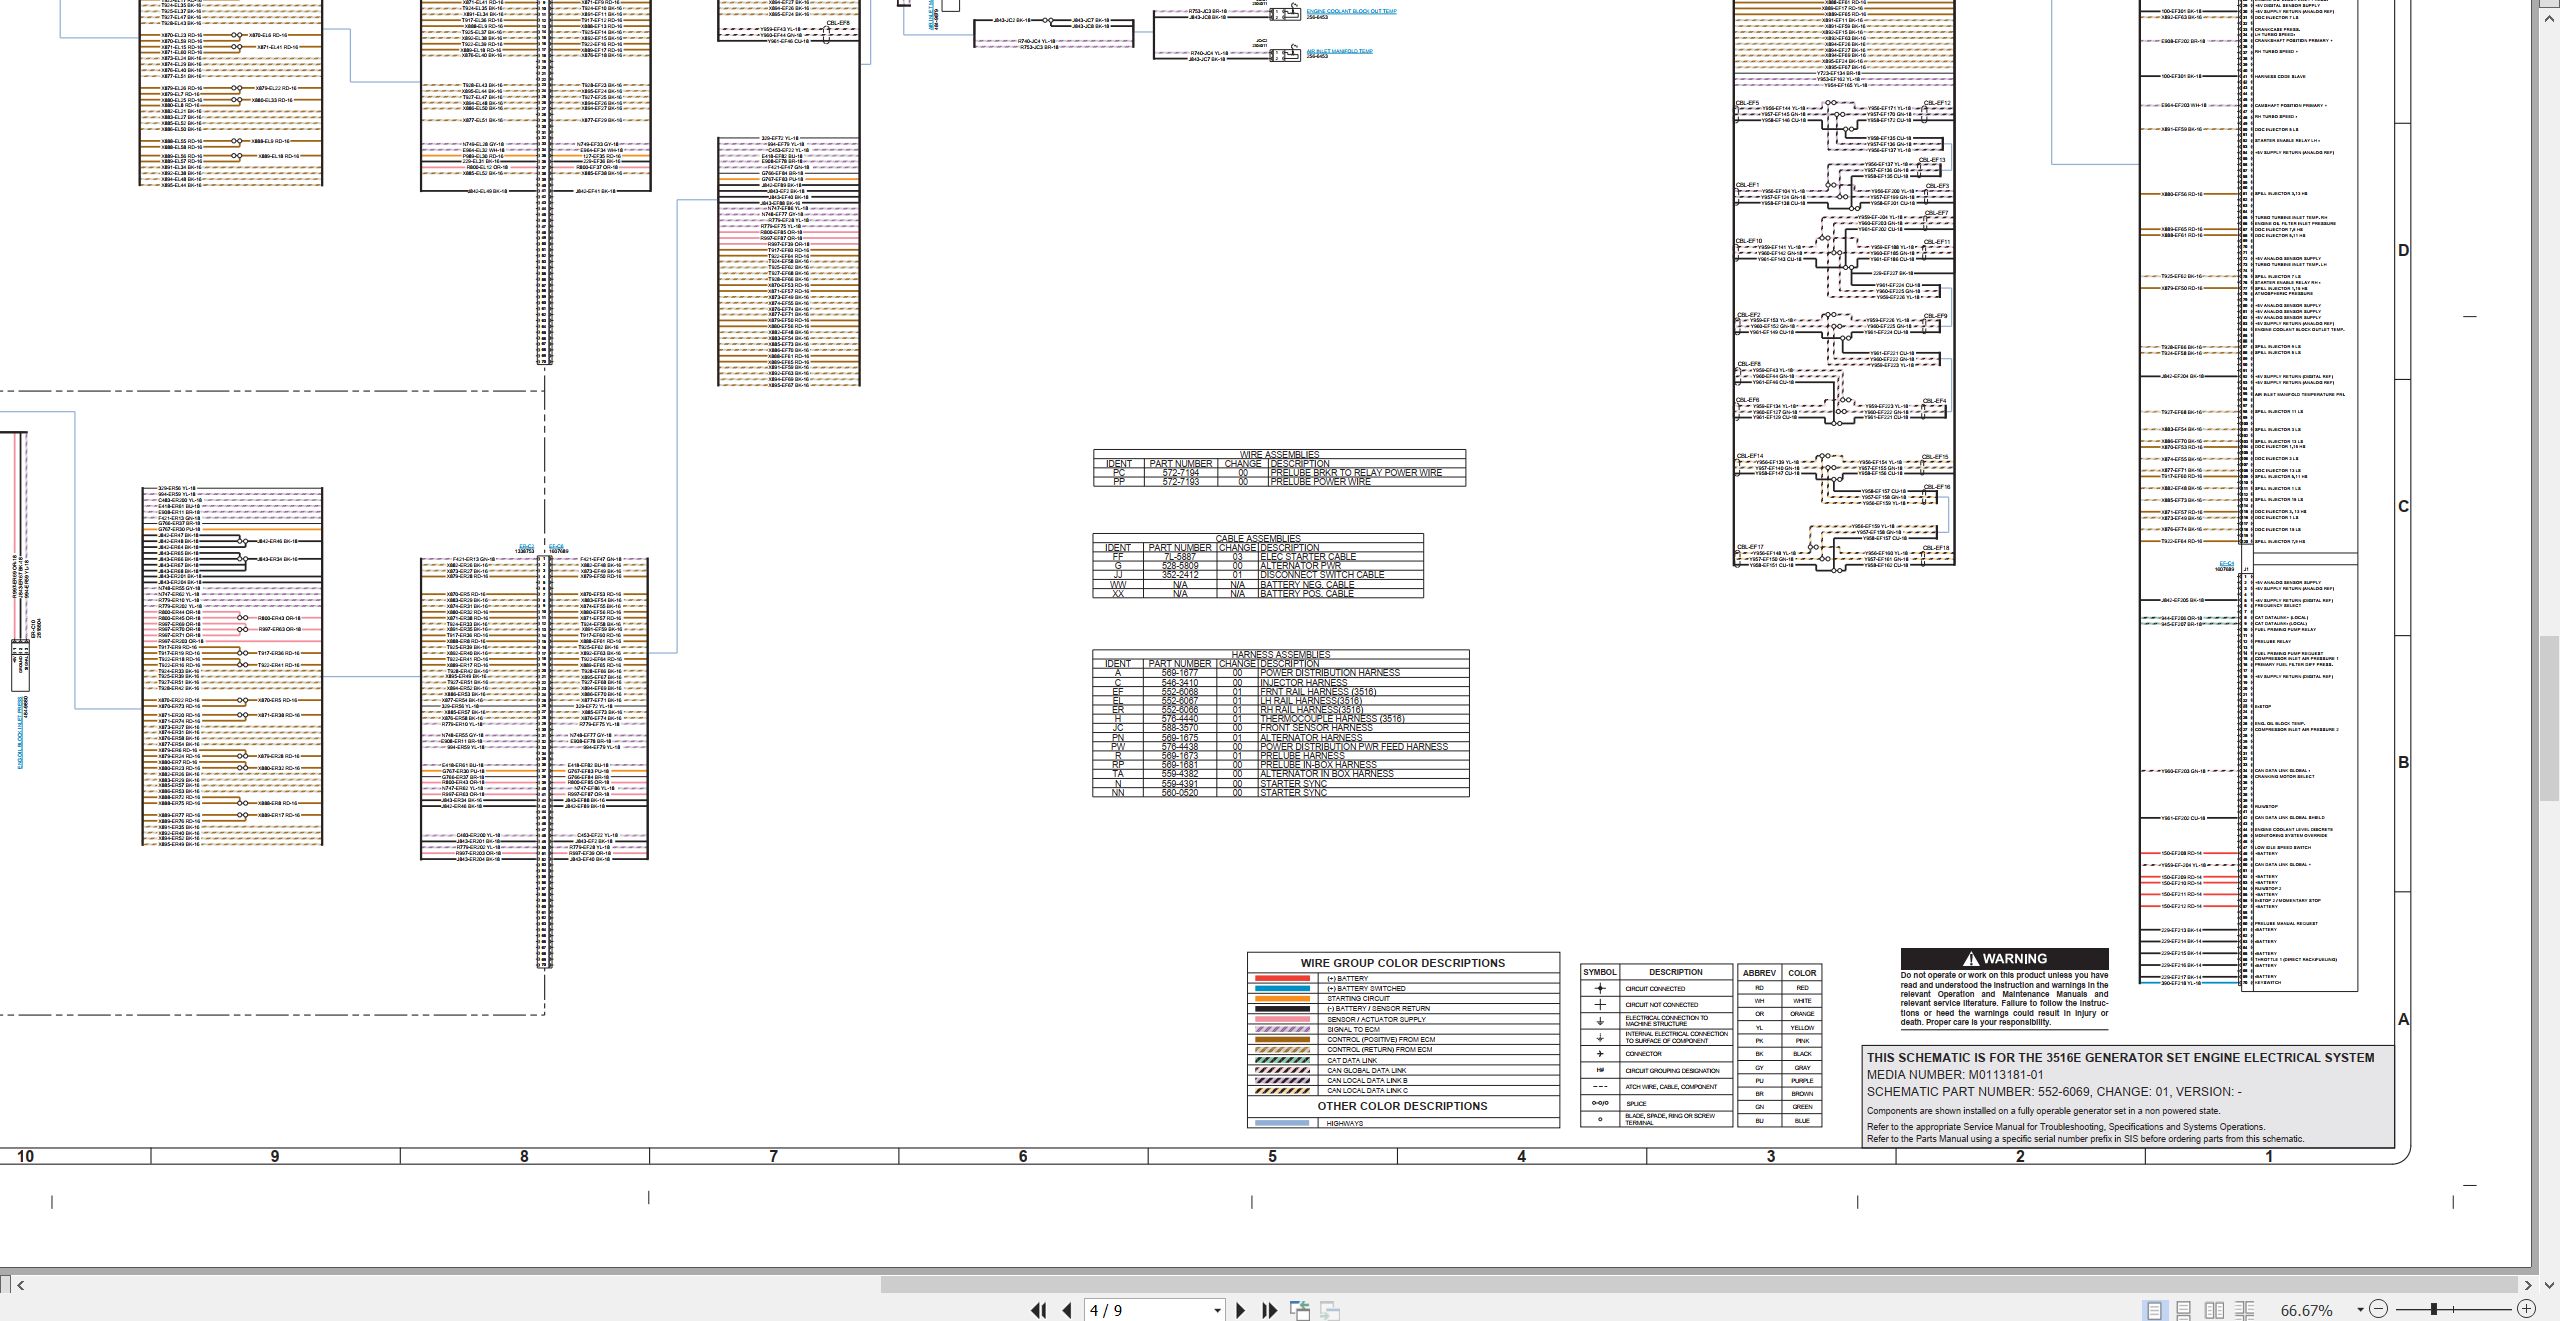Click the ABBREV column header
The width and height of the screenshot is (2560, 1321).
(x=1759, y=972)
